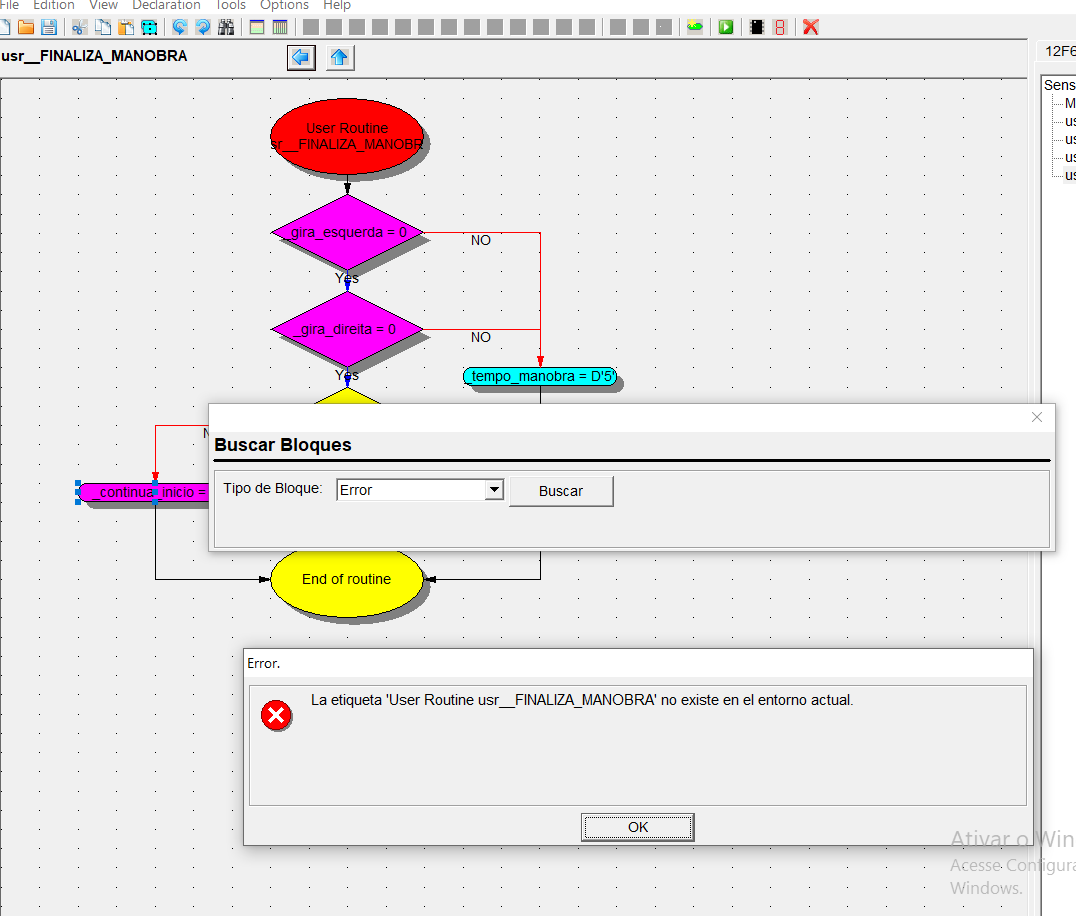The width and height of the screenshot is (1076, 916).
Task: Confirm the error dialog with OK
Action: (x=638, y=827)
